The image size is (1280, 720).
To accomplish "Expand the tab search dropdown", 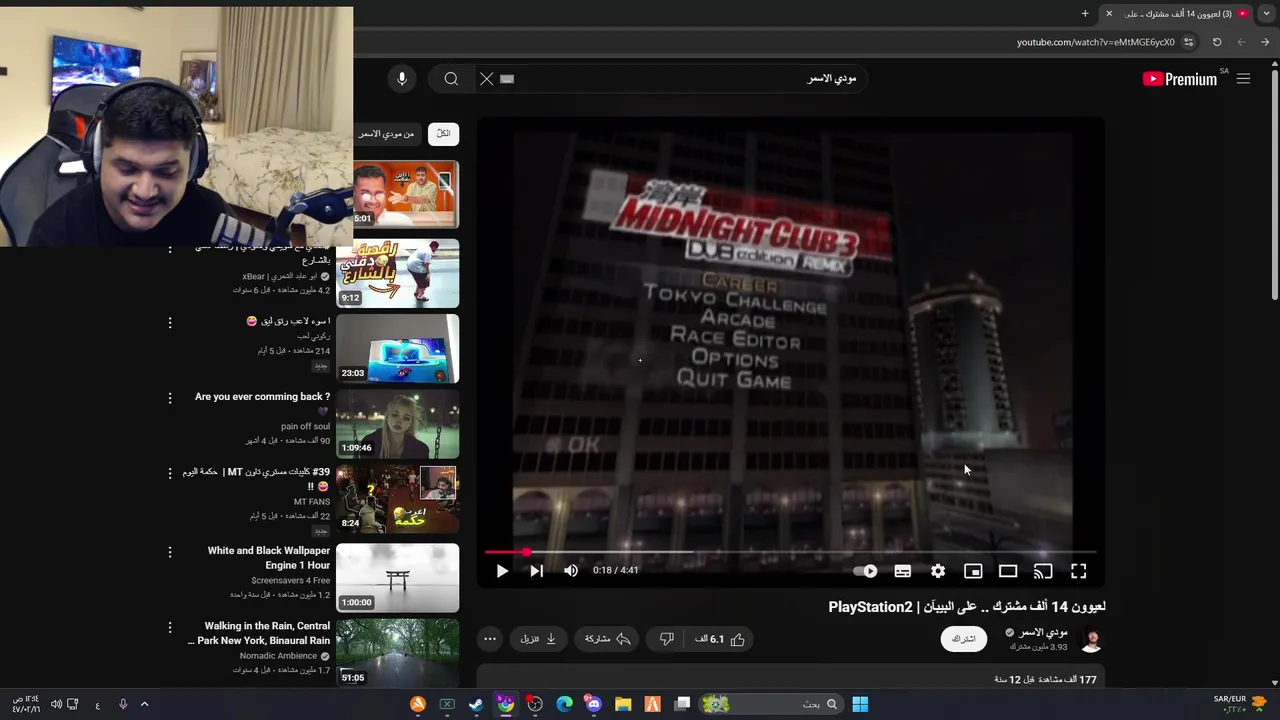I will [x=1266, y=13].
